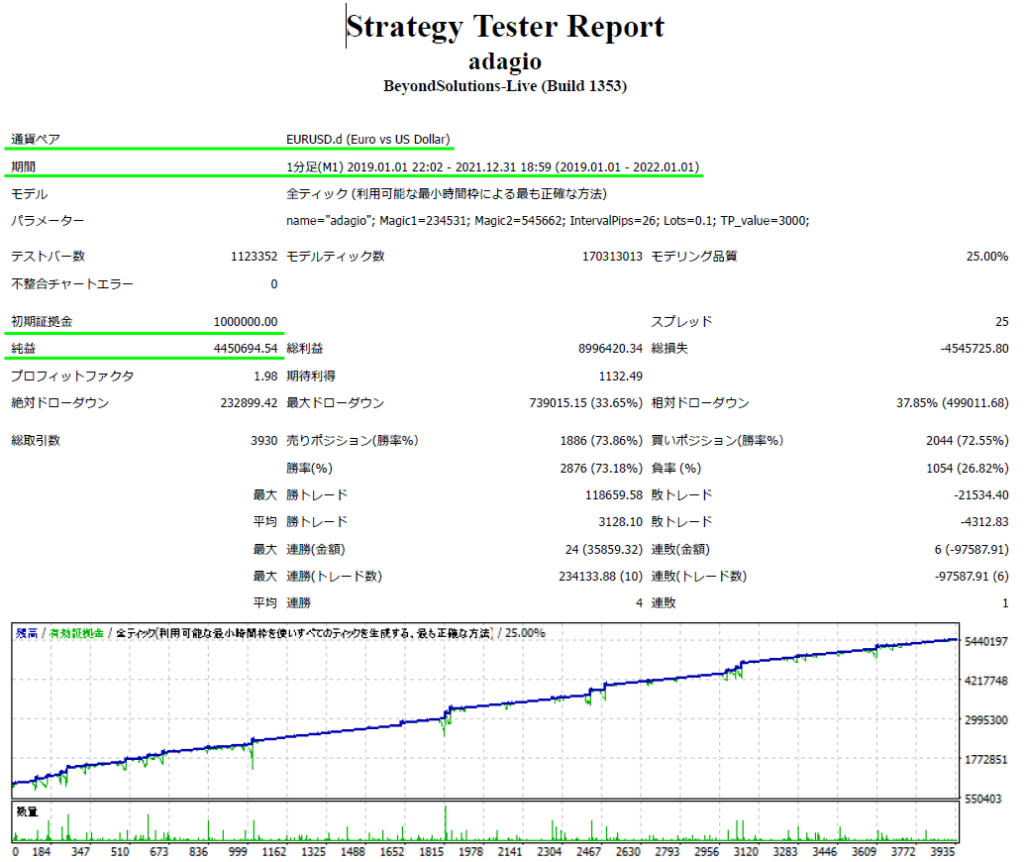Image resolution: width=1024 pixels, height=862 pixels.
Task: Click the 初期証拠金 value 1000000.00
Action: click(x=246, y=321)
